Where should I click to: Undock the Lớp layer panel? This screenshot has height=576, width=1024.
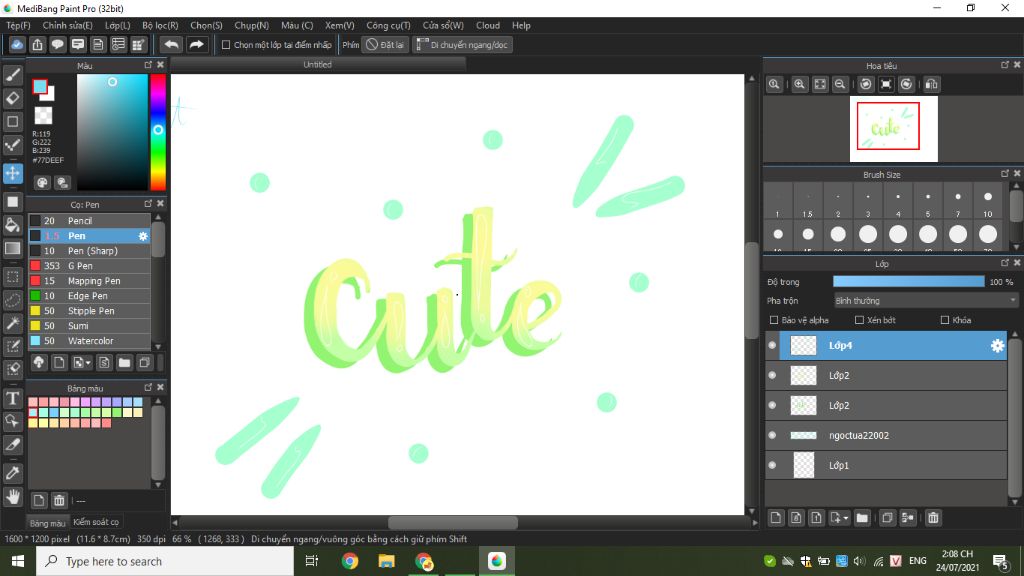pos(1005,263)
